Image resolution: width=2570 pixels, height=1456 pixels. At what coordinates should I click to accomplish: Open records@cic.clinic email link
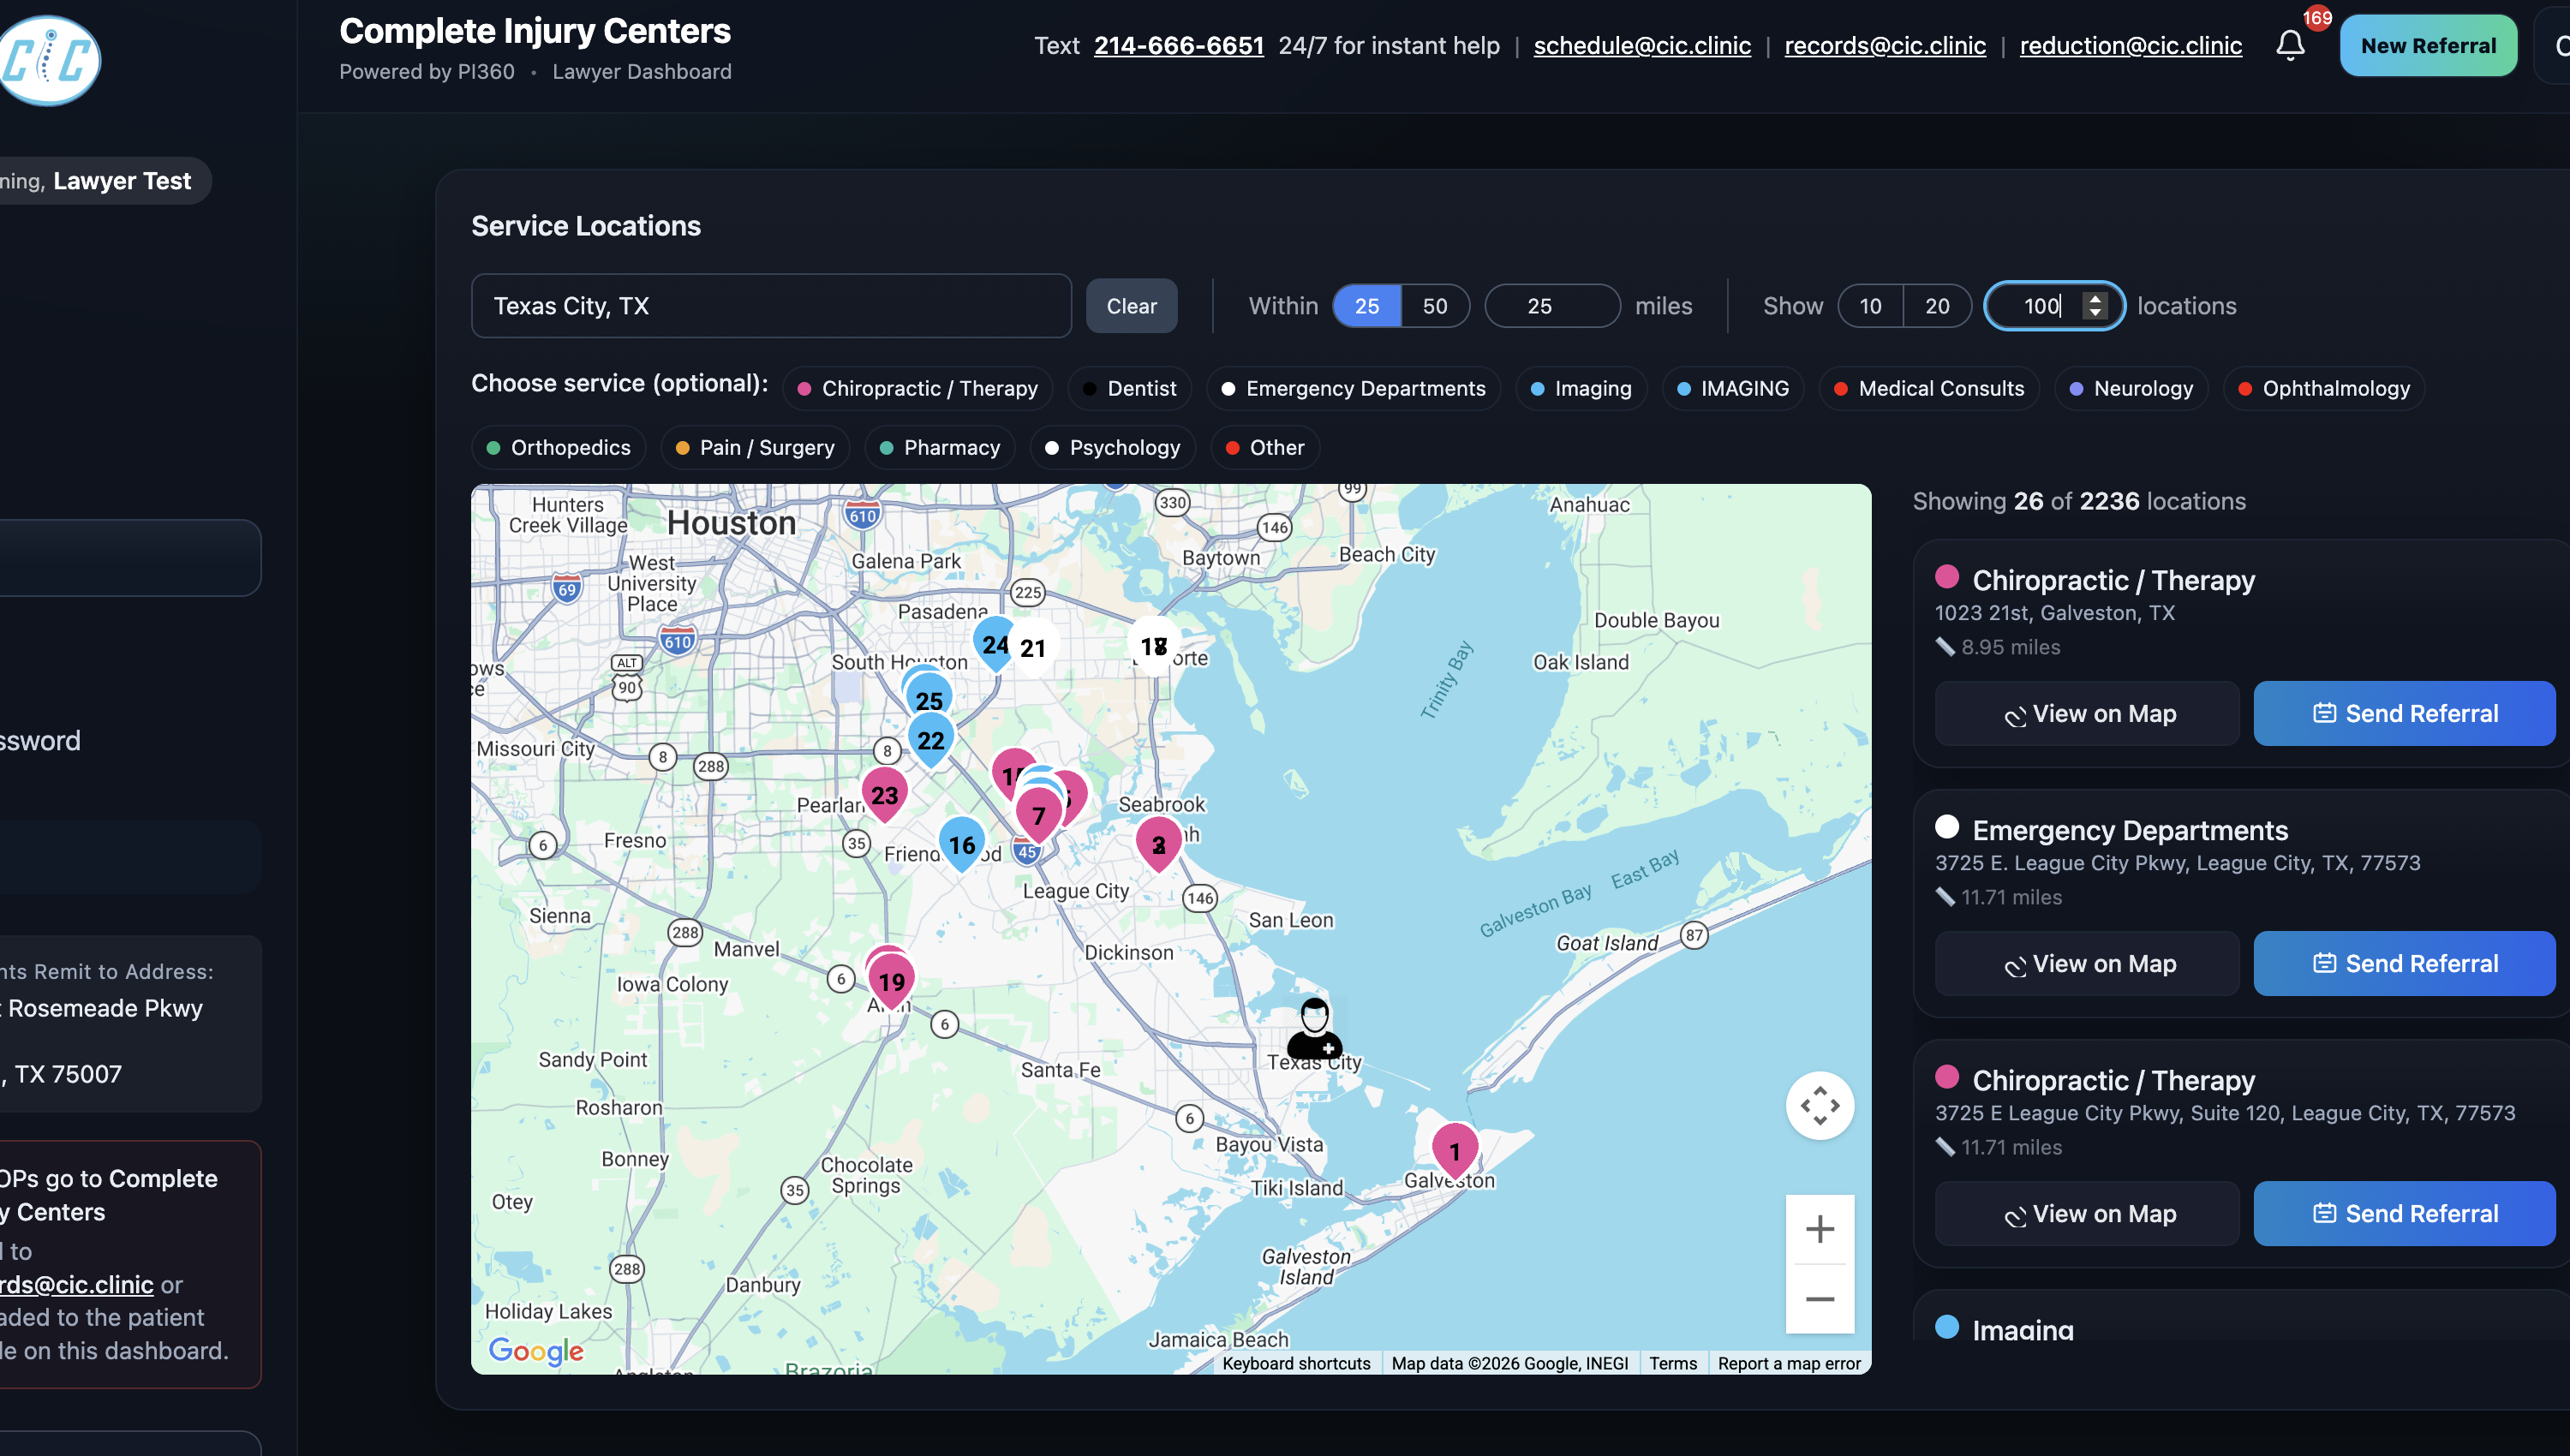tap(1885, 45)
